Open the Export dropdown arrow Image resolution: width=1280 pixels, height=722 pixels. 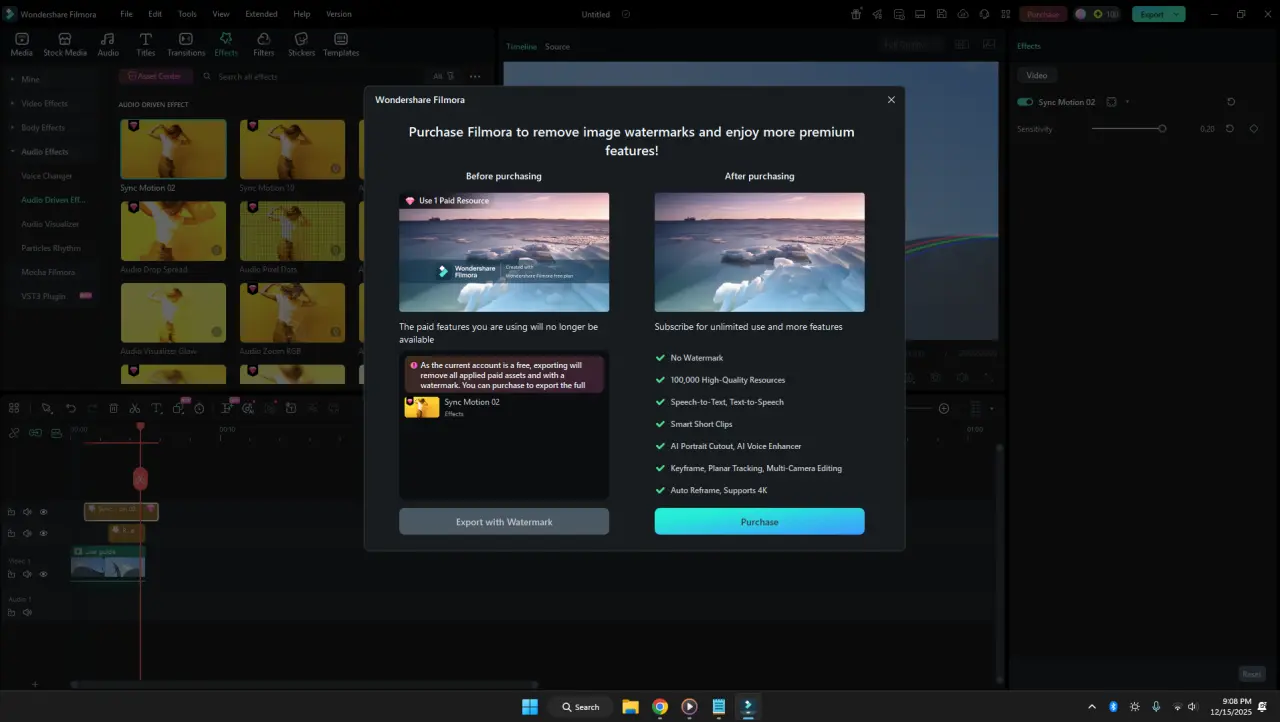click(1176, 14)
